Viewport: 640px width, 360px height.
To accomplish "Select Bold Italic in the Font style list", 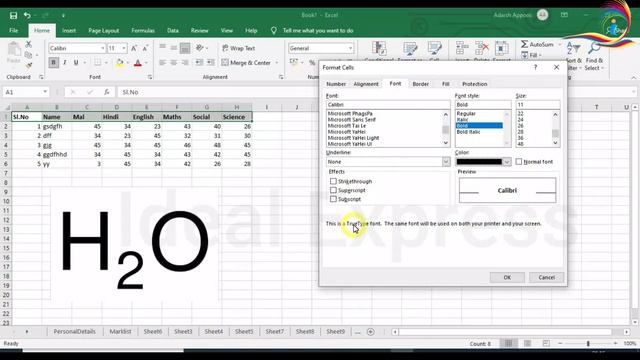I will click(x=468, y=132).
